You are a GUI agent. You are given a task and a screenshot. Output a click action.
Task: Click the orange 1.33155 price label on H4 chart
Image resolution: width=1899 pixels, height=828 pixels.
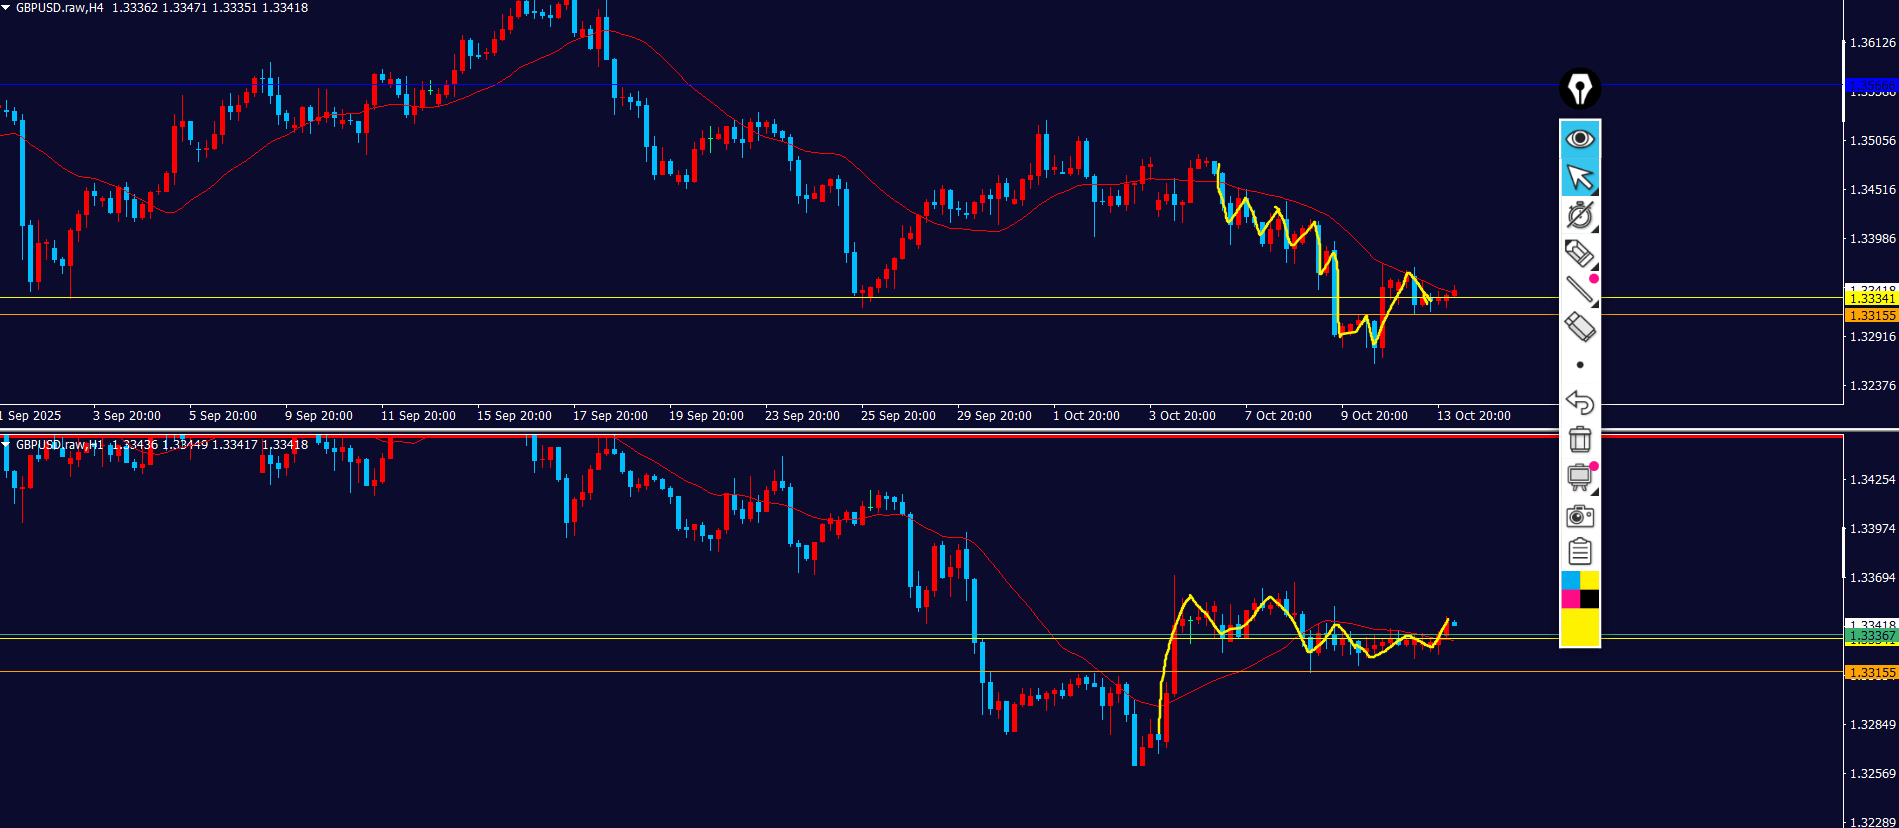click(1870, 315)
